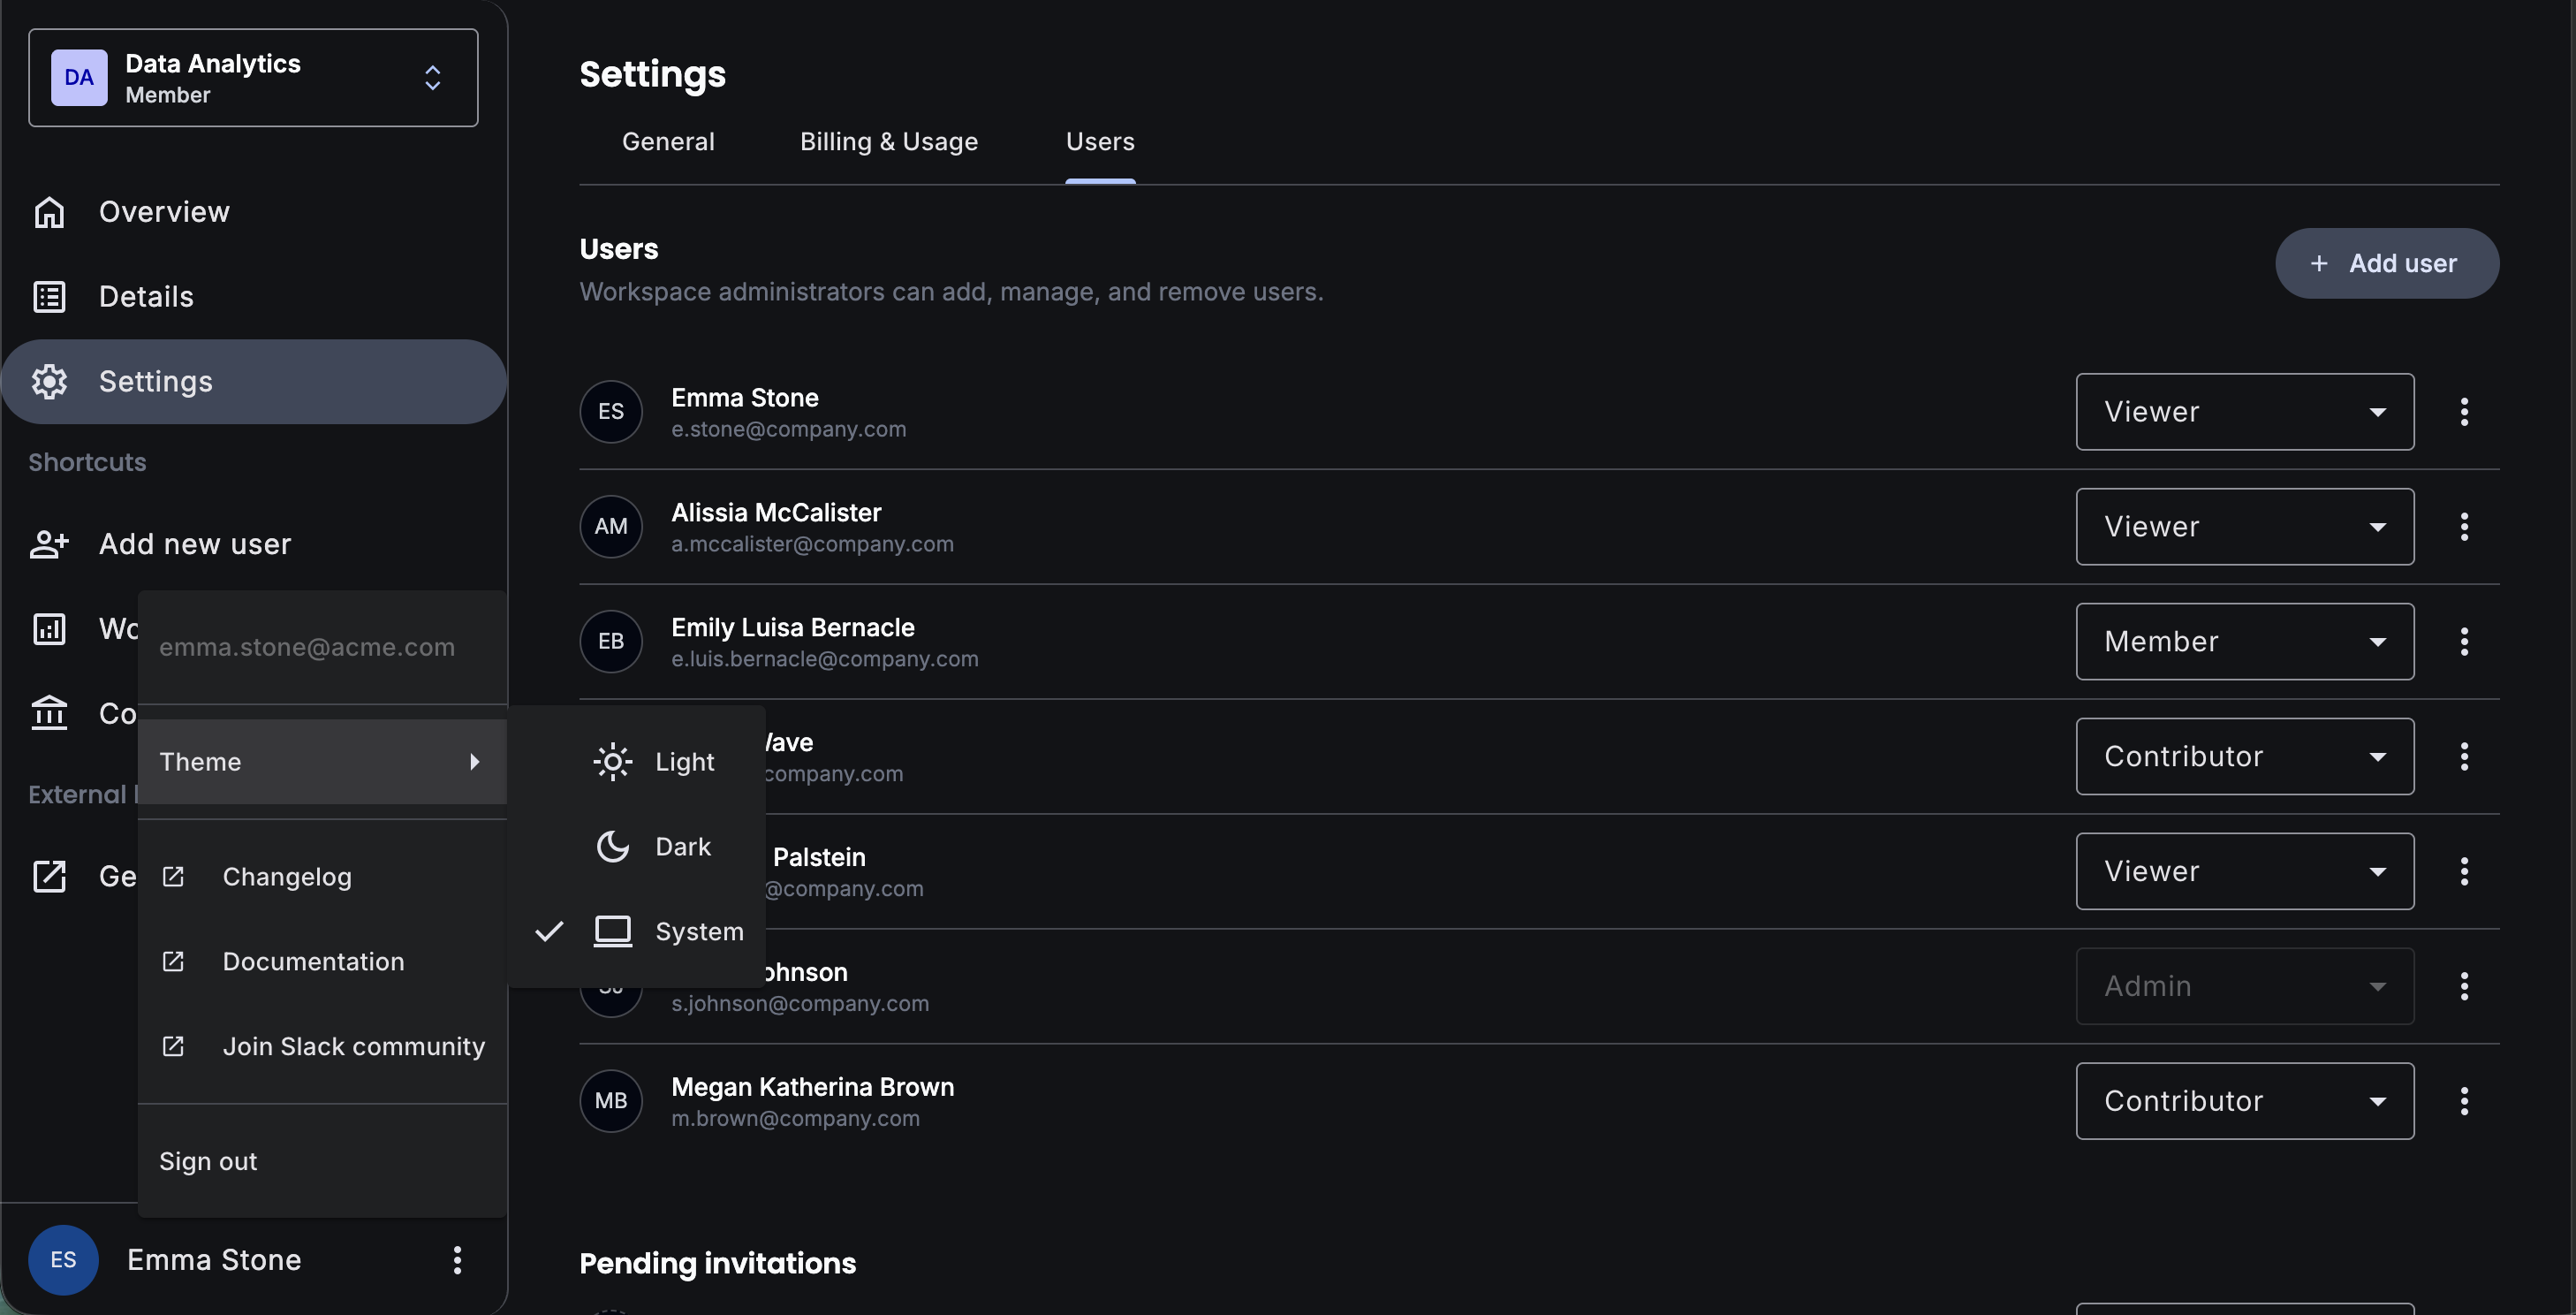Open three-dot menu for Emma Stone row
The height and width of the screenshot is (1315, 2576).
2464,412
